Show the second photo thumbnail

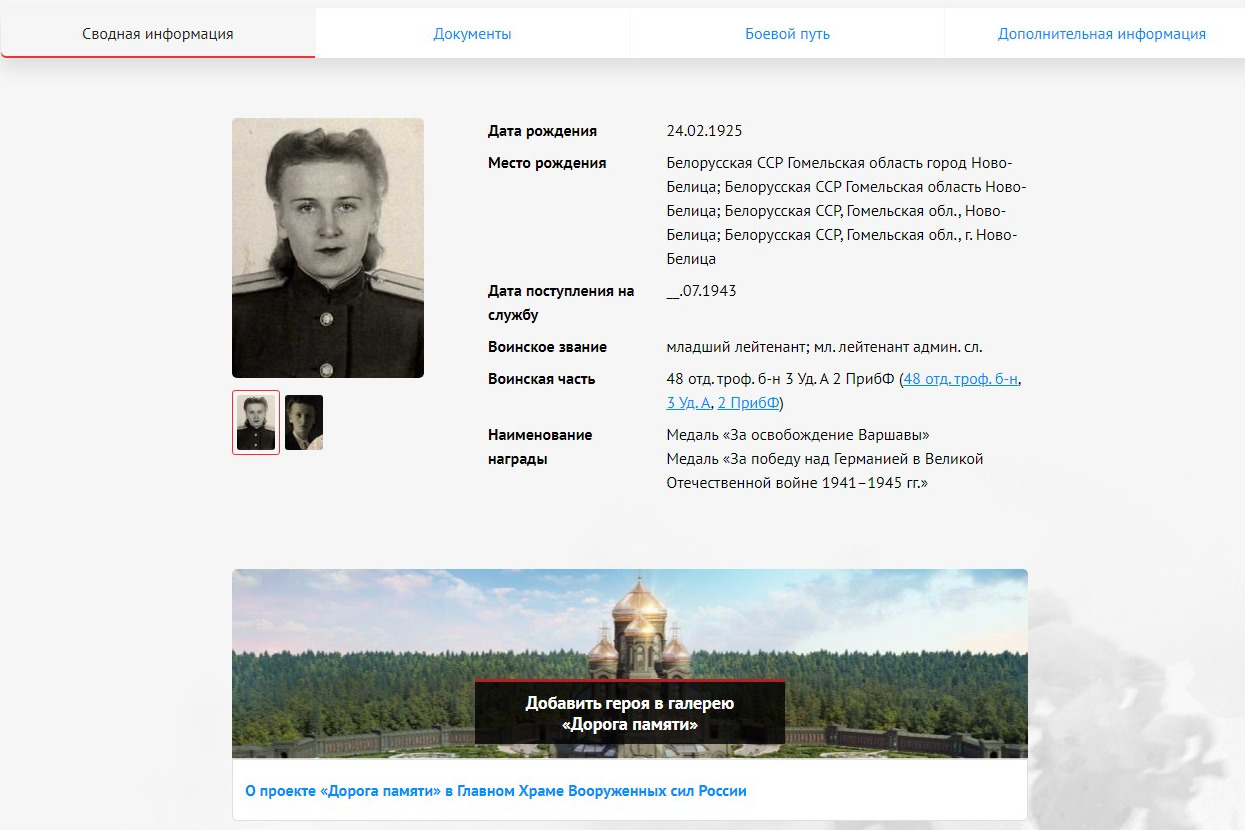coord(304,423)
